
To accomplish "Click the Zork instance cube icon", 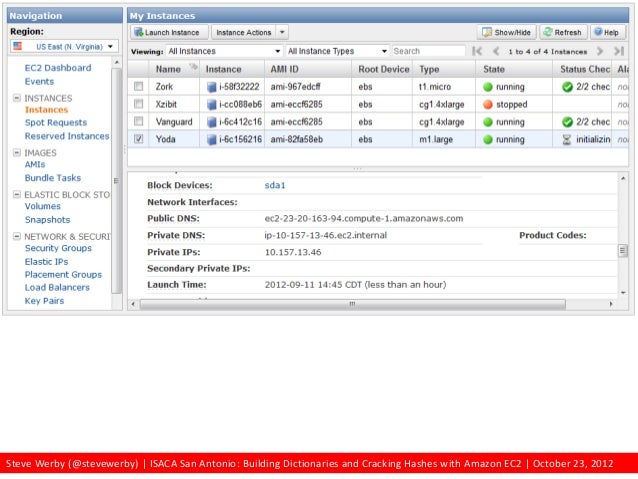I will pos(212,87).
